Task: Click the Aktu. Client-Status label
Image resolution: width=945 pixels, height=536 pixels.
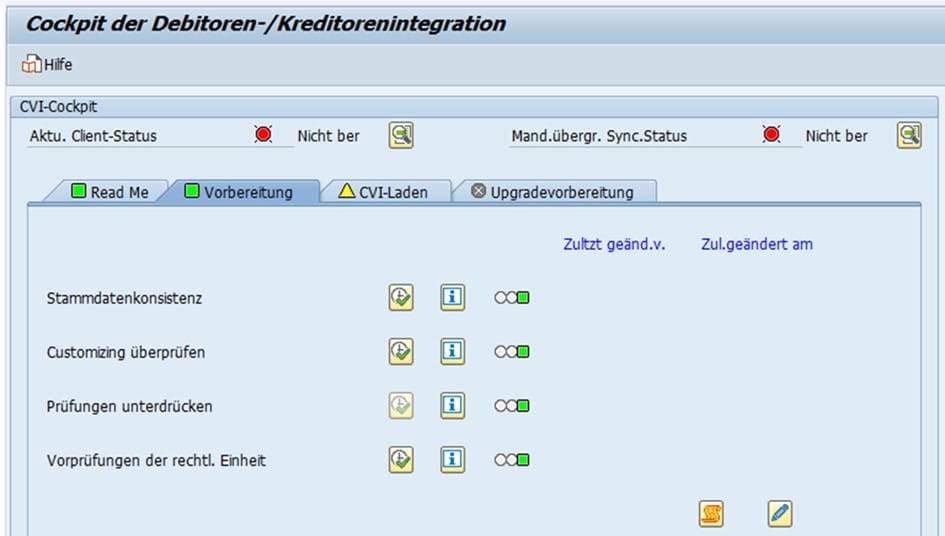Action: point(93,136)
